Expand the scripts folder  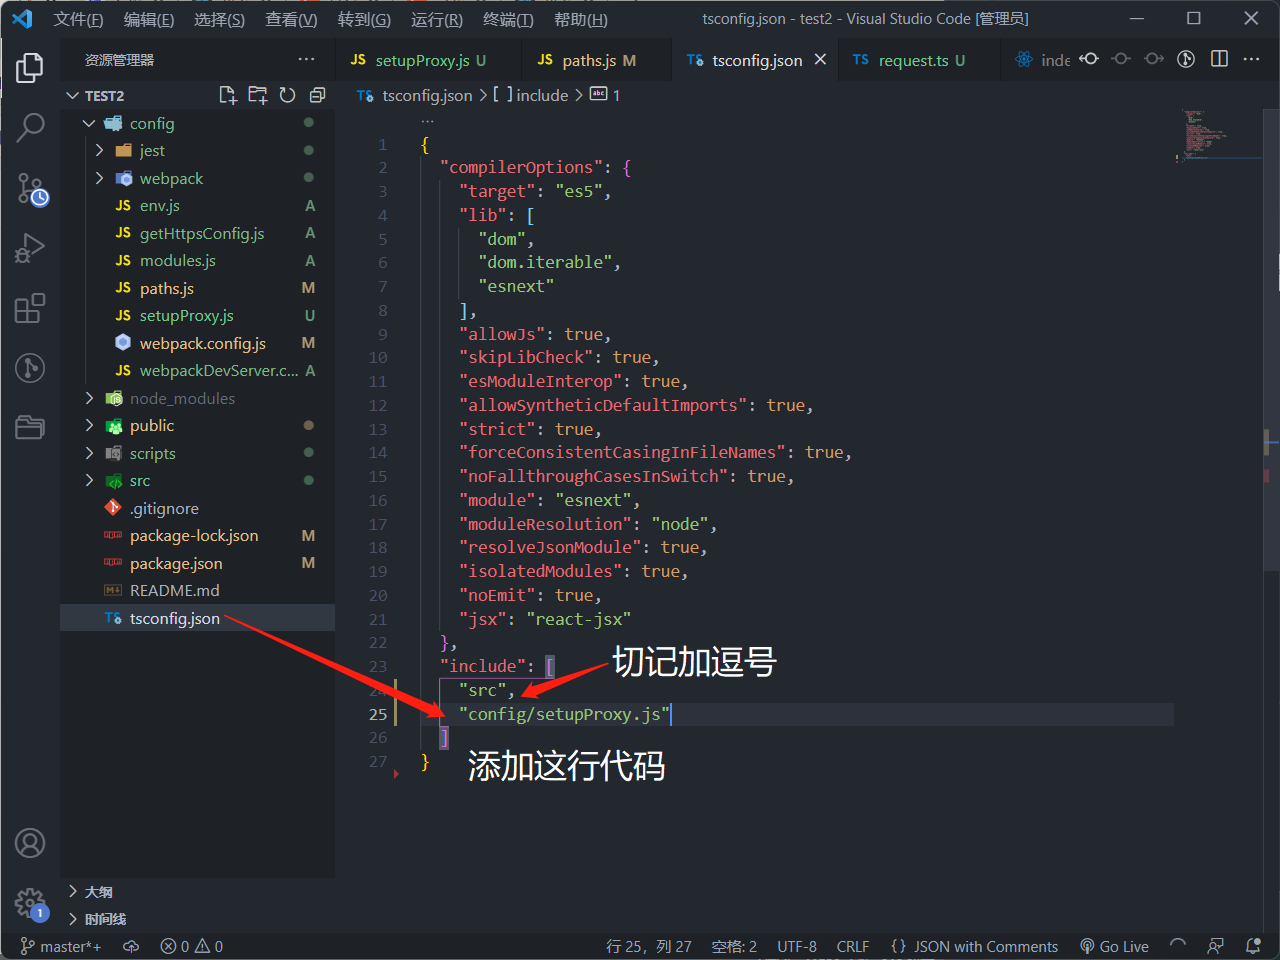point(89,453)
